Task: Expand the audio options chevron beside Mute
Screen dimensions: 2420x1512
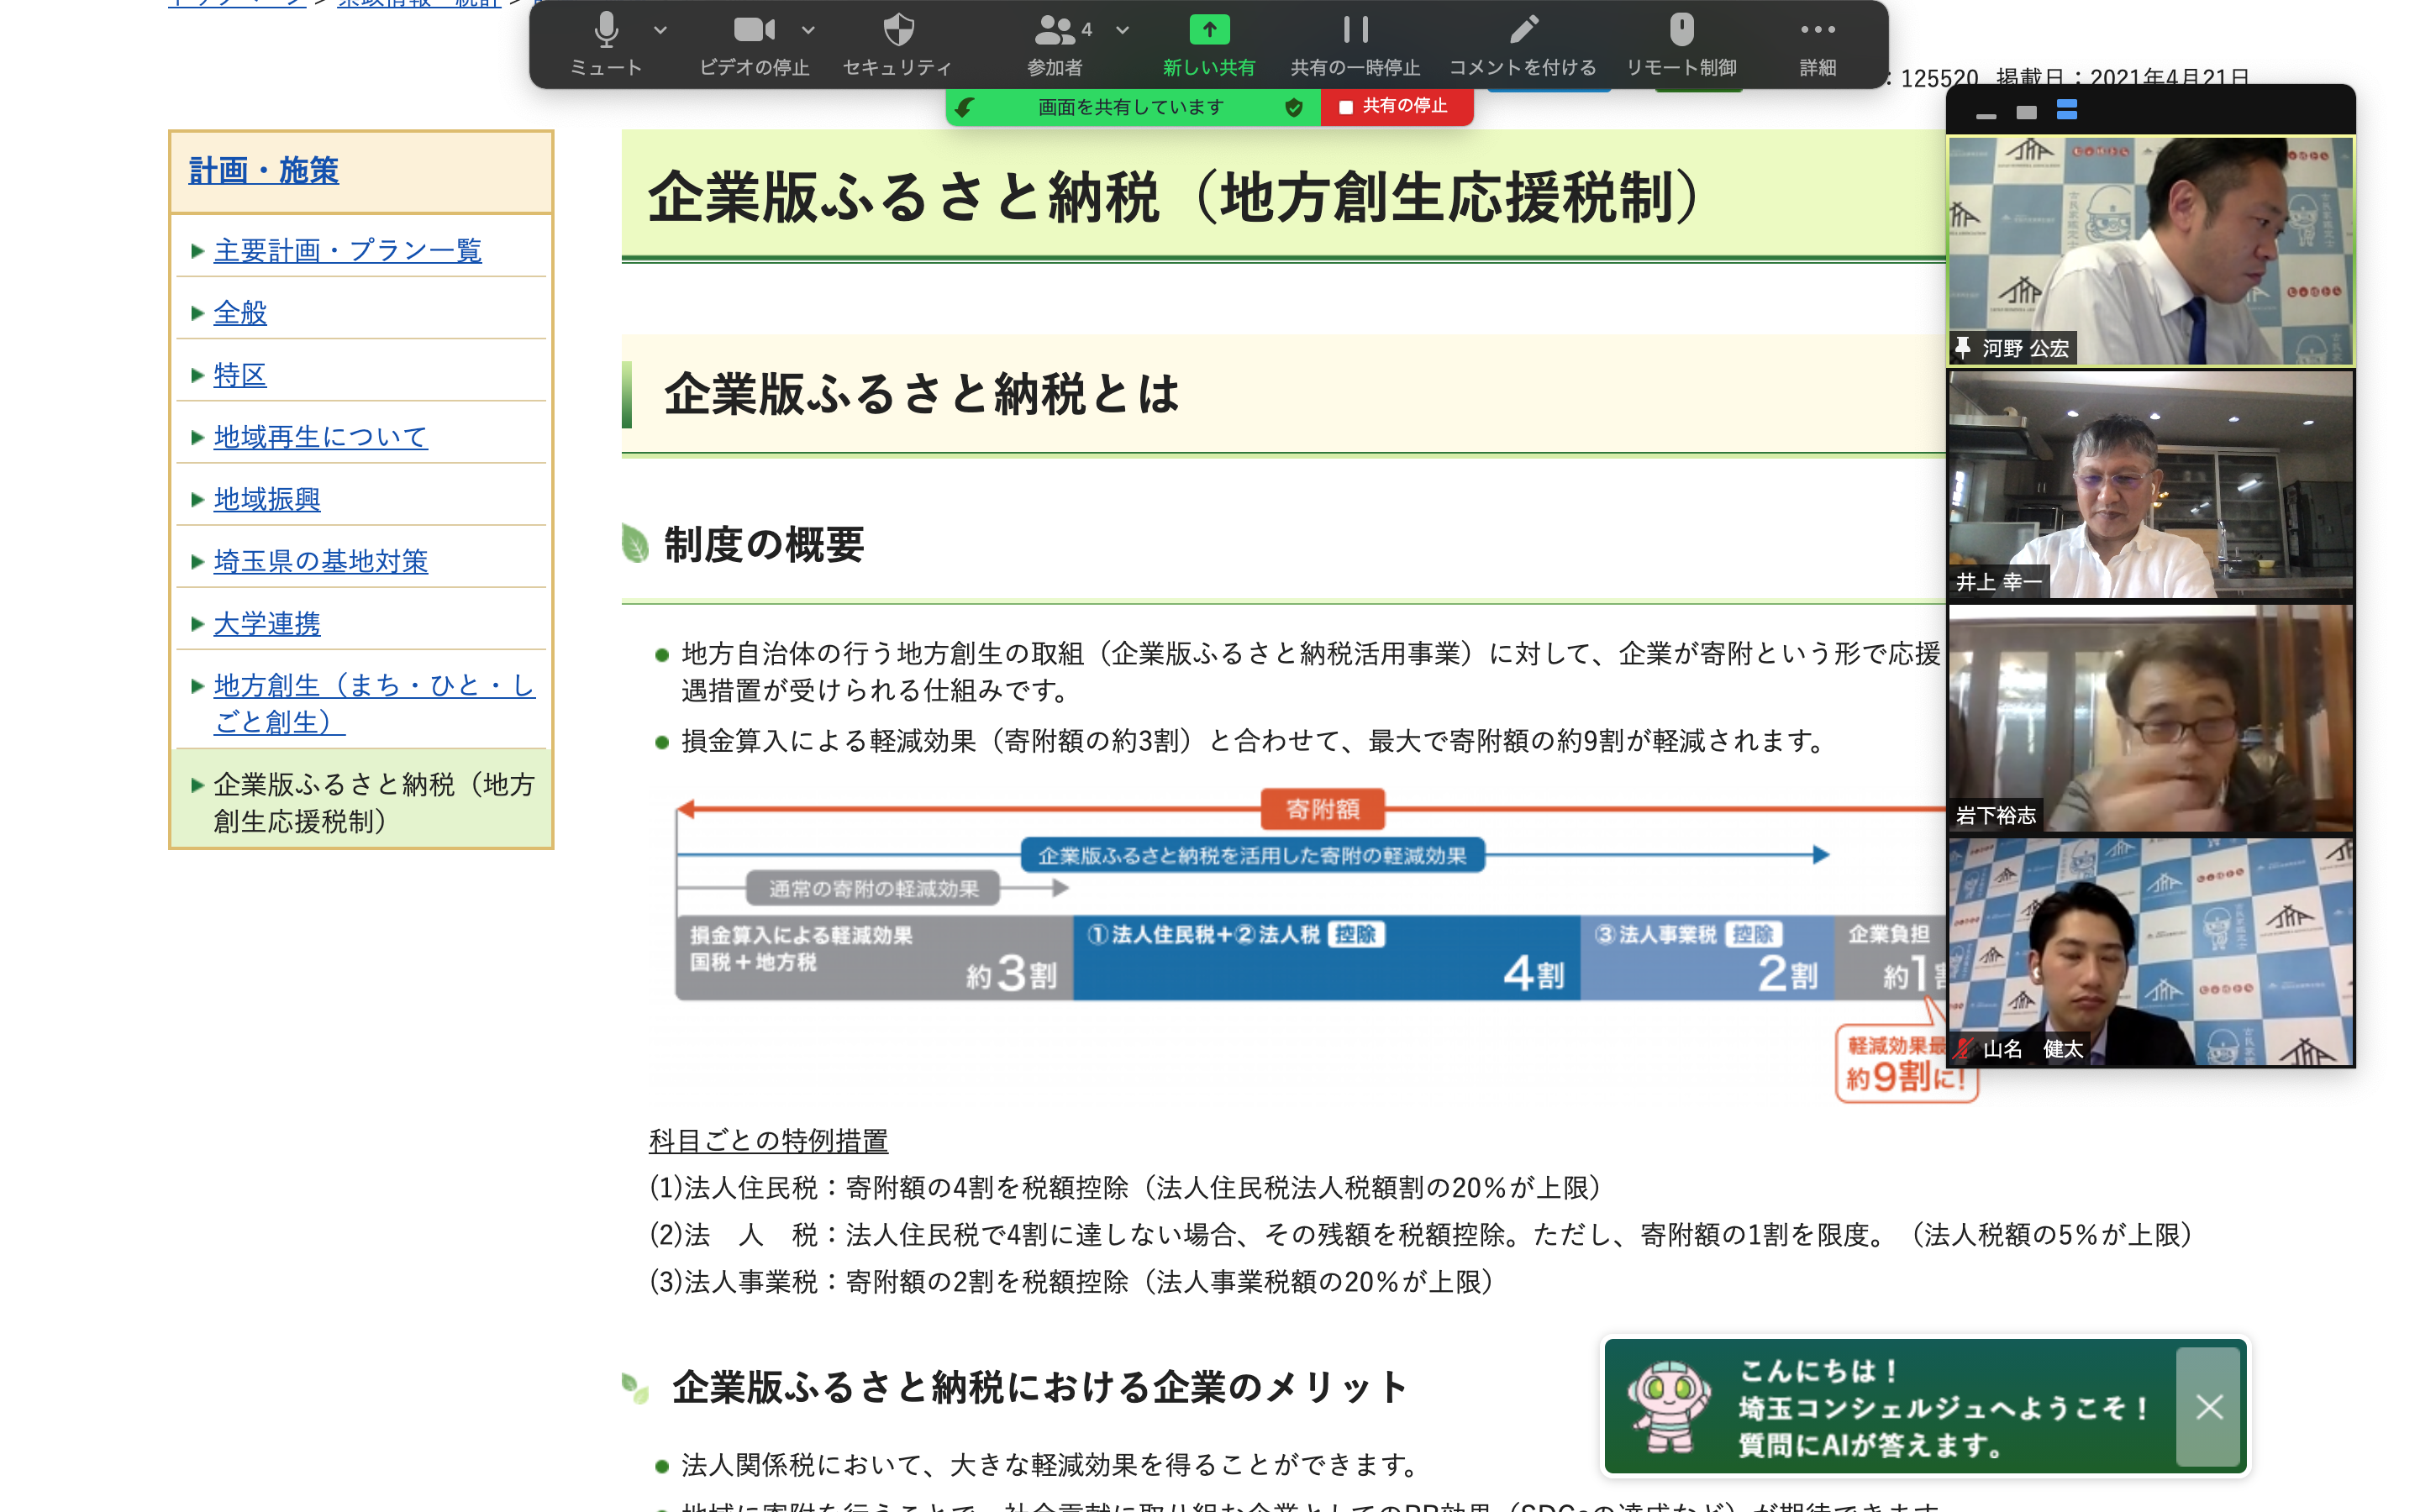Action: [x=660, y=30]
